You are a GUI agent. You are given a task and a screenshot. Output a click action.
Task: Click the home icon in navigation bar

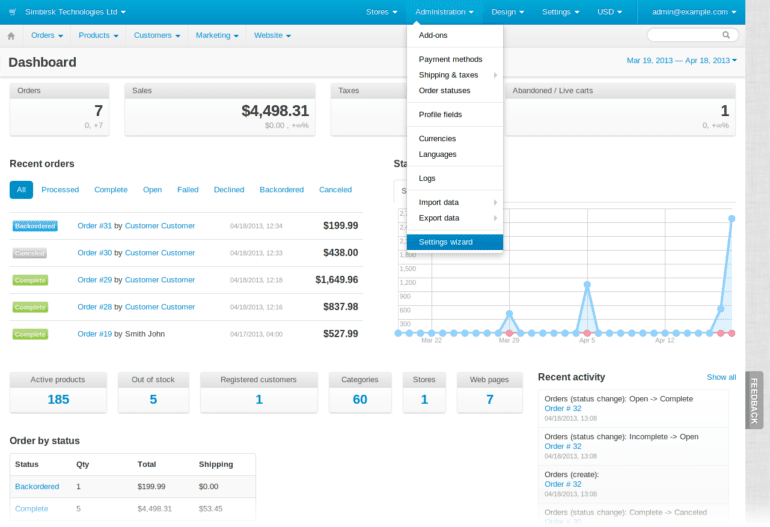11,36
